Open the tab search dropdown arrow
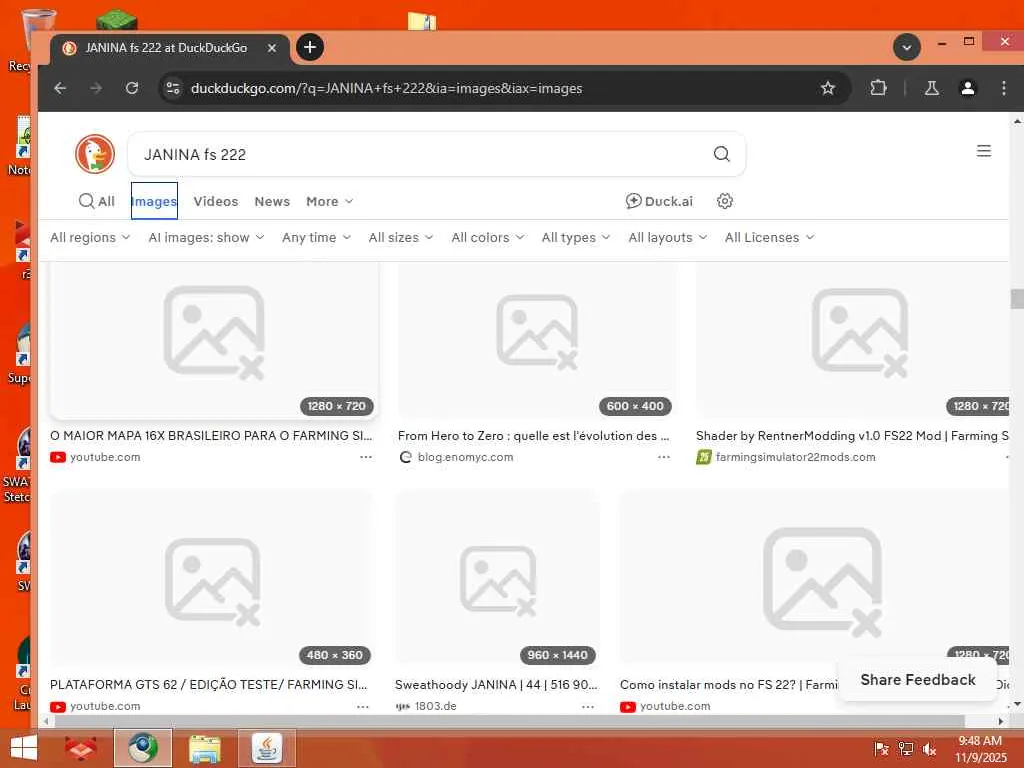Screen dimensions: 1024x768 tap(906, 47)
